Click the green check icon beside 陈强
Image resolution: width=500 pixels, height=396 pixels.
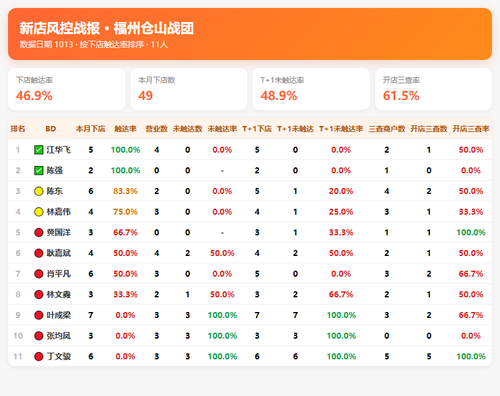(x=39, y=171)
